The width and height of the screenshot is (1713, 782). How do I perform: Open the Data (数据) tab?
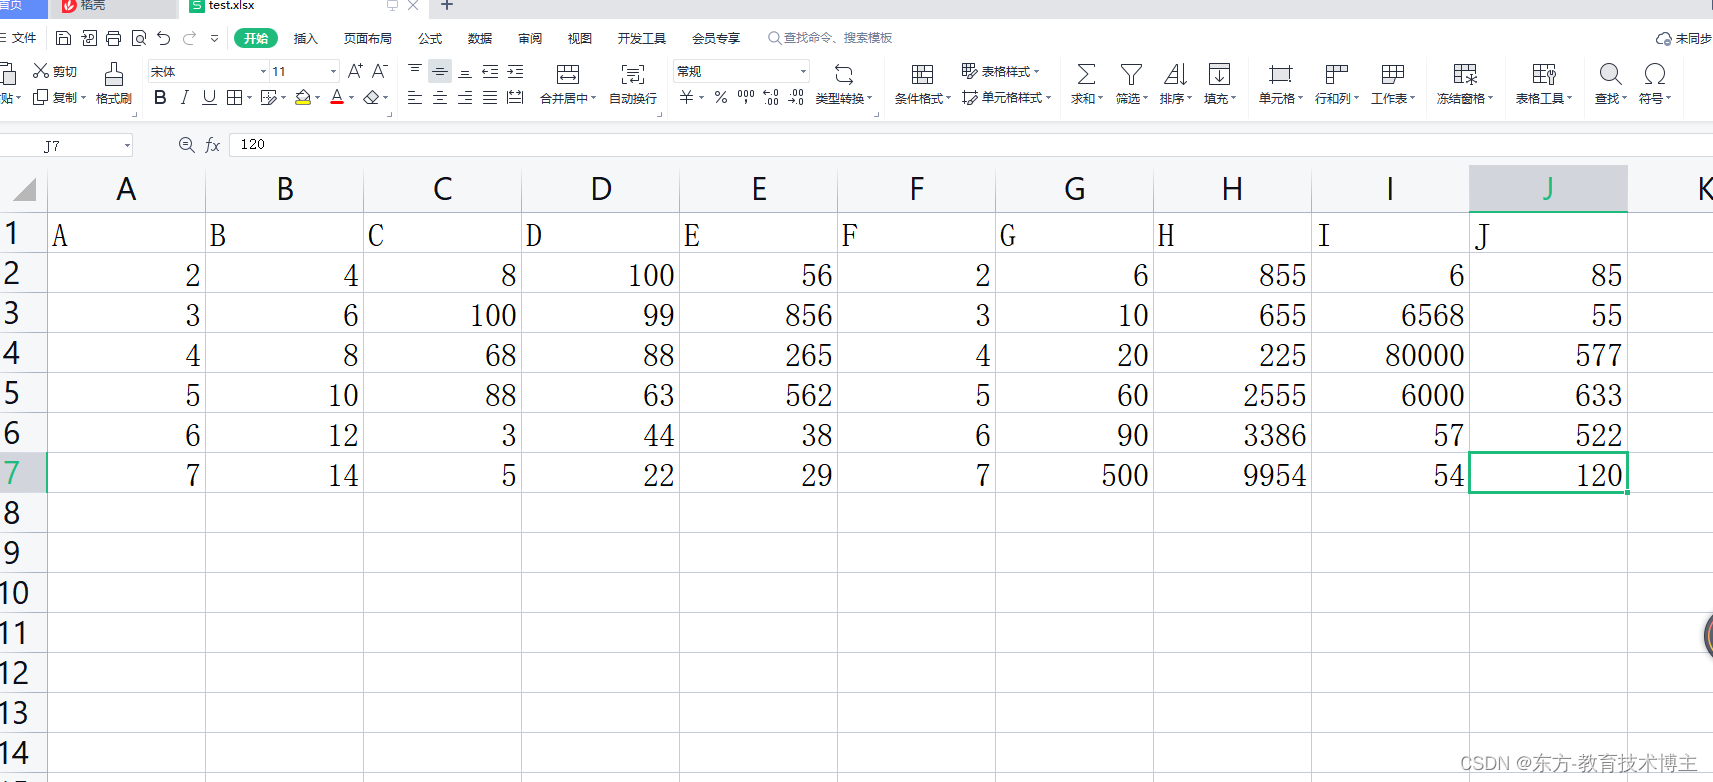[480, 38]
